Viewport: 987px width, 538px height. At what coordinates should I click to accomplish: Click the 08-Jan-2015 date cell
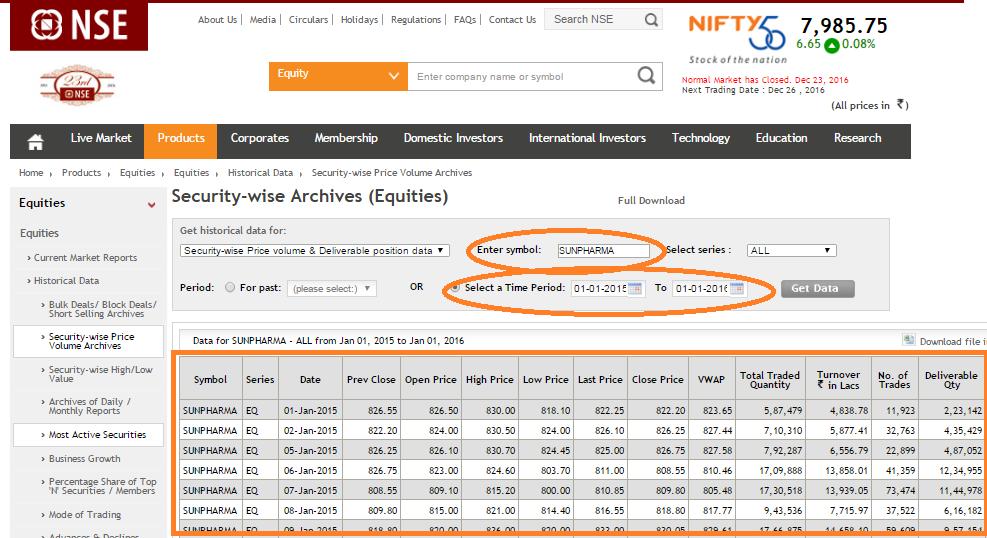(x=310, y=510)
